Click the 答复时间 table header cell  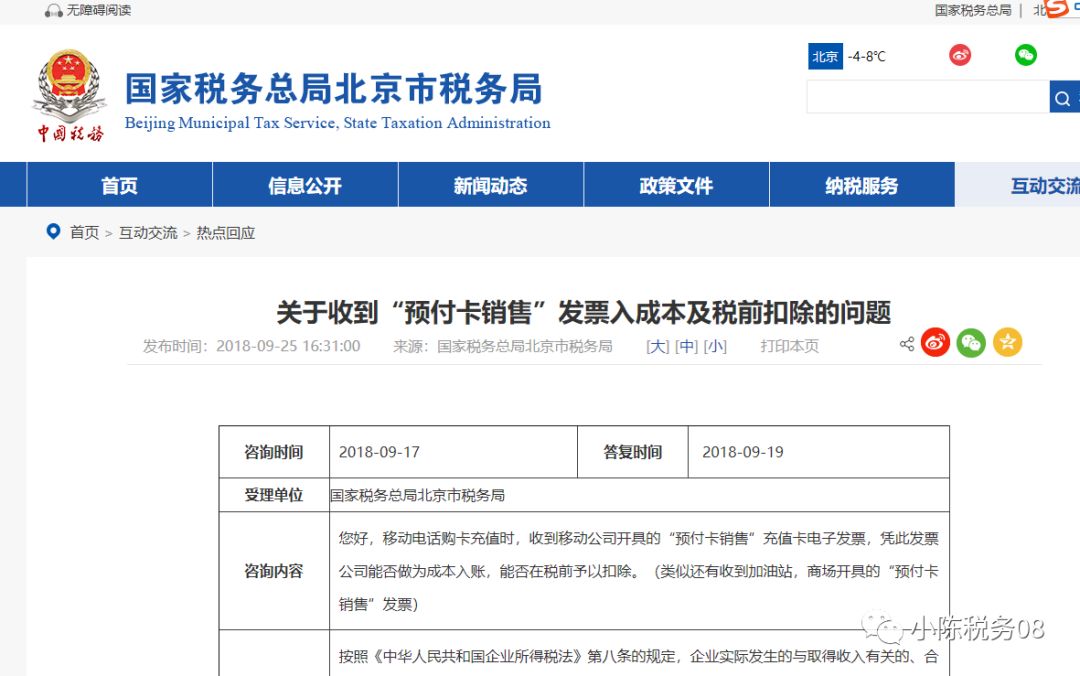632,452
